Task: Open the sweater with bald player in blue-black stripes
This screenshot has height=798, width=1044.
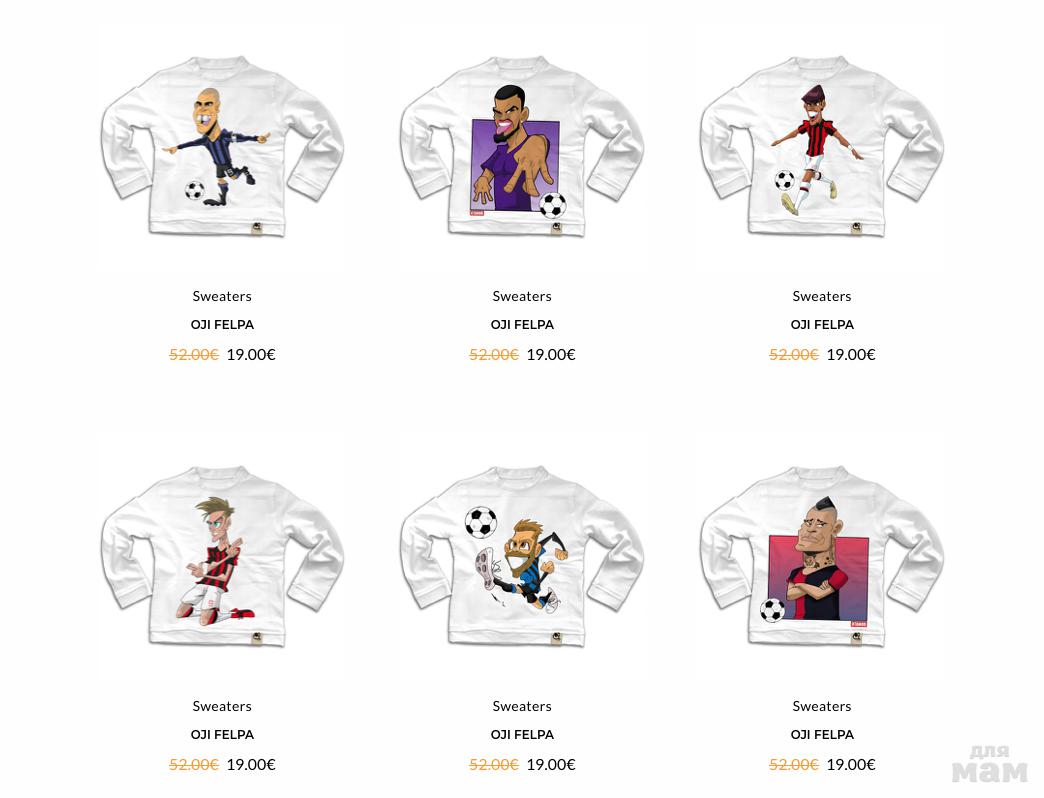Action: point(222,150)
